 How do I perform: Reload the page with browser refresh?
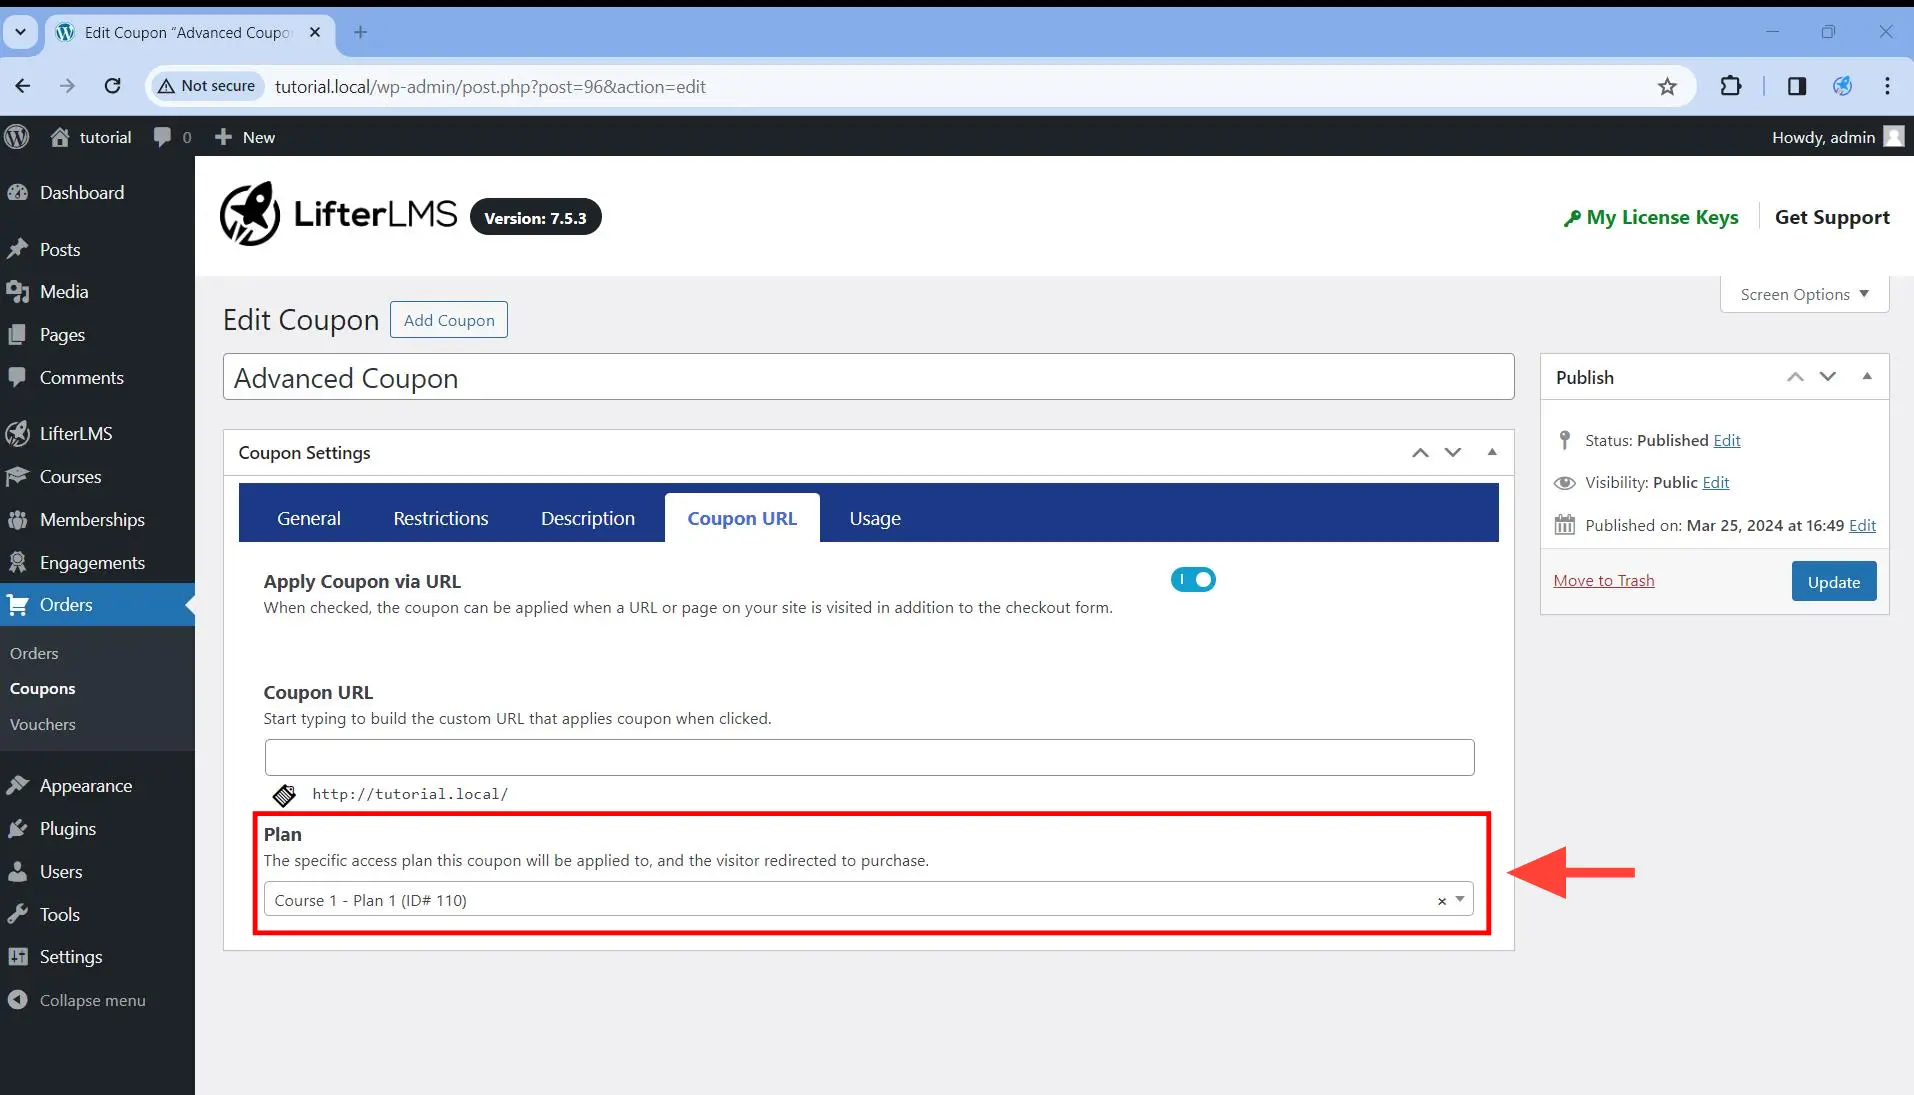point(113,86)
